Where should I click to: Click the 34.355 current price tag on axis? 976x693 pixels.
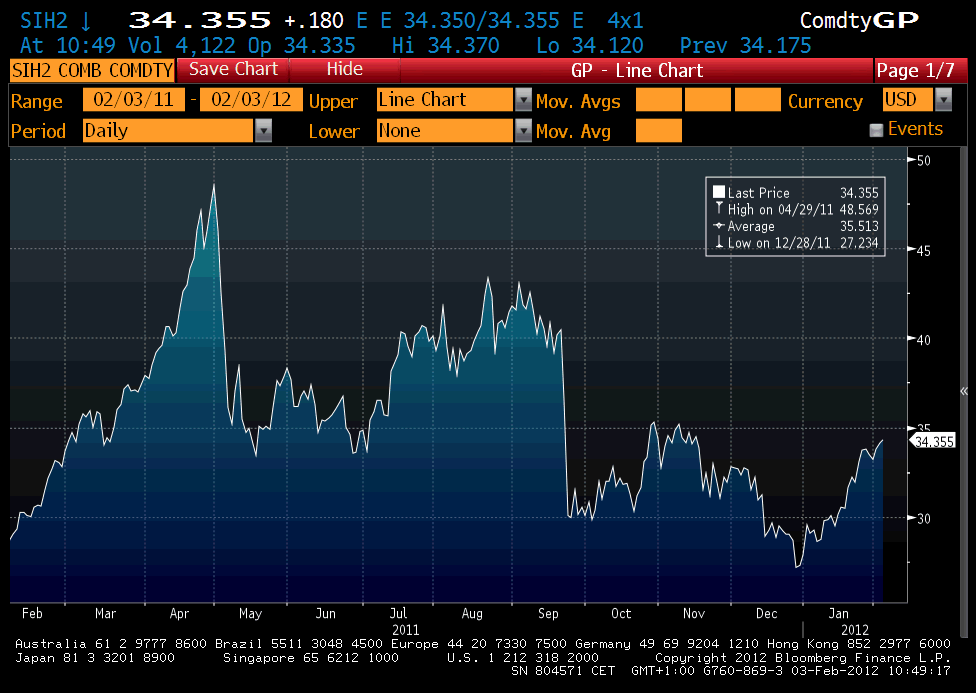(x=932, y=440)
